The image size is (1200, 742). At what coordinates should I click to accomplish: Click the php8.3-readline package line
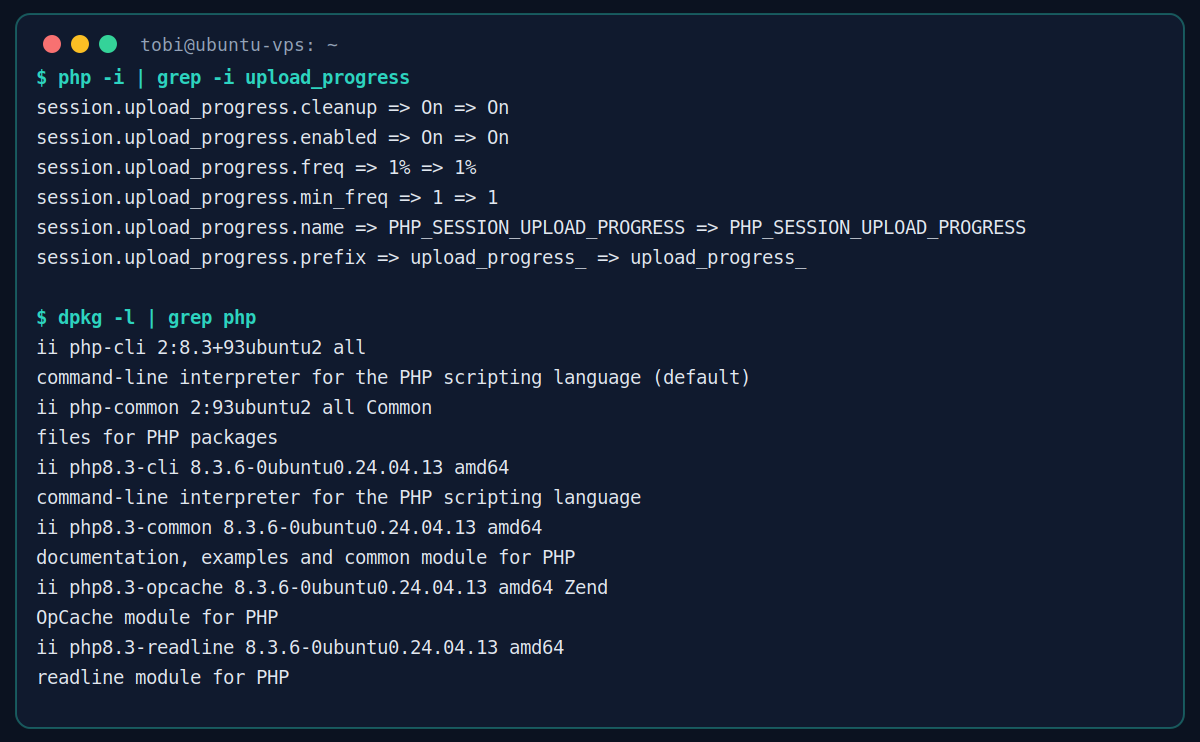point(300,648)
